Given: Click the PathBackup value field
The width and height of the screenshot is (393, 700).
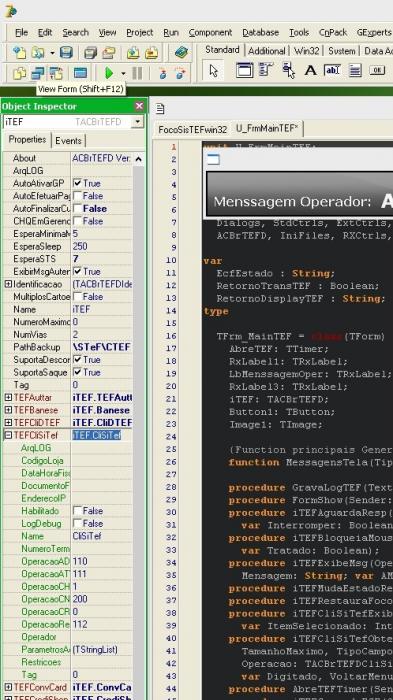Looking at the screenshot, I should click(102, 347).
